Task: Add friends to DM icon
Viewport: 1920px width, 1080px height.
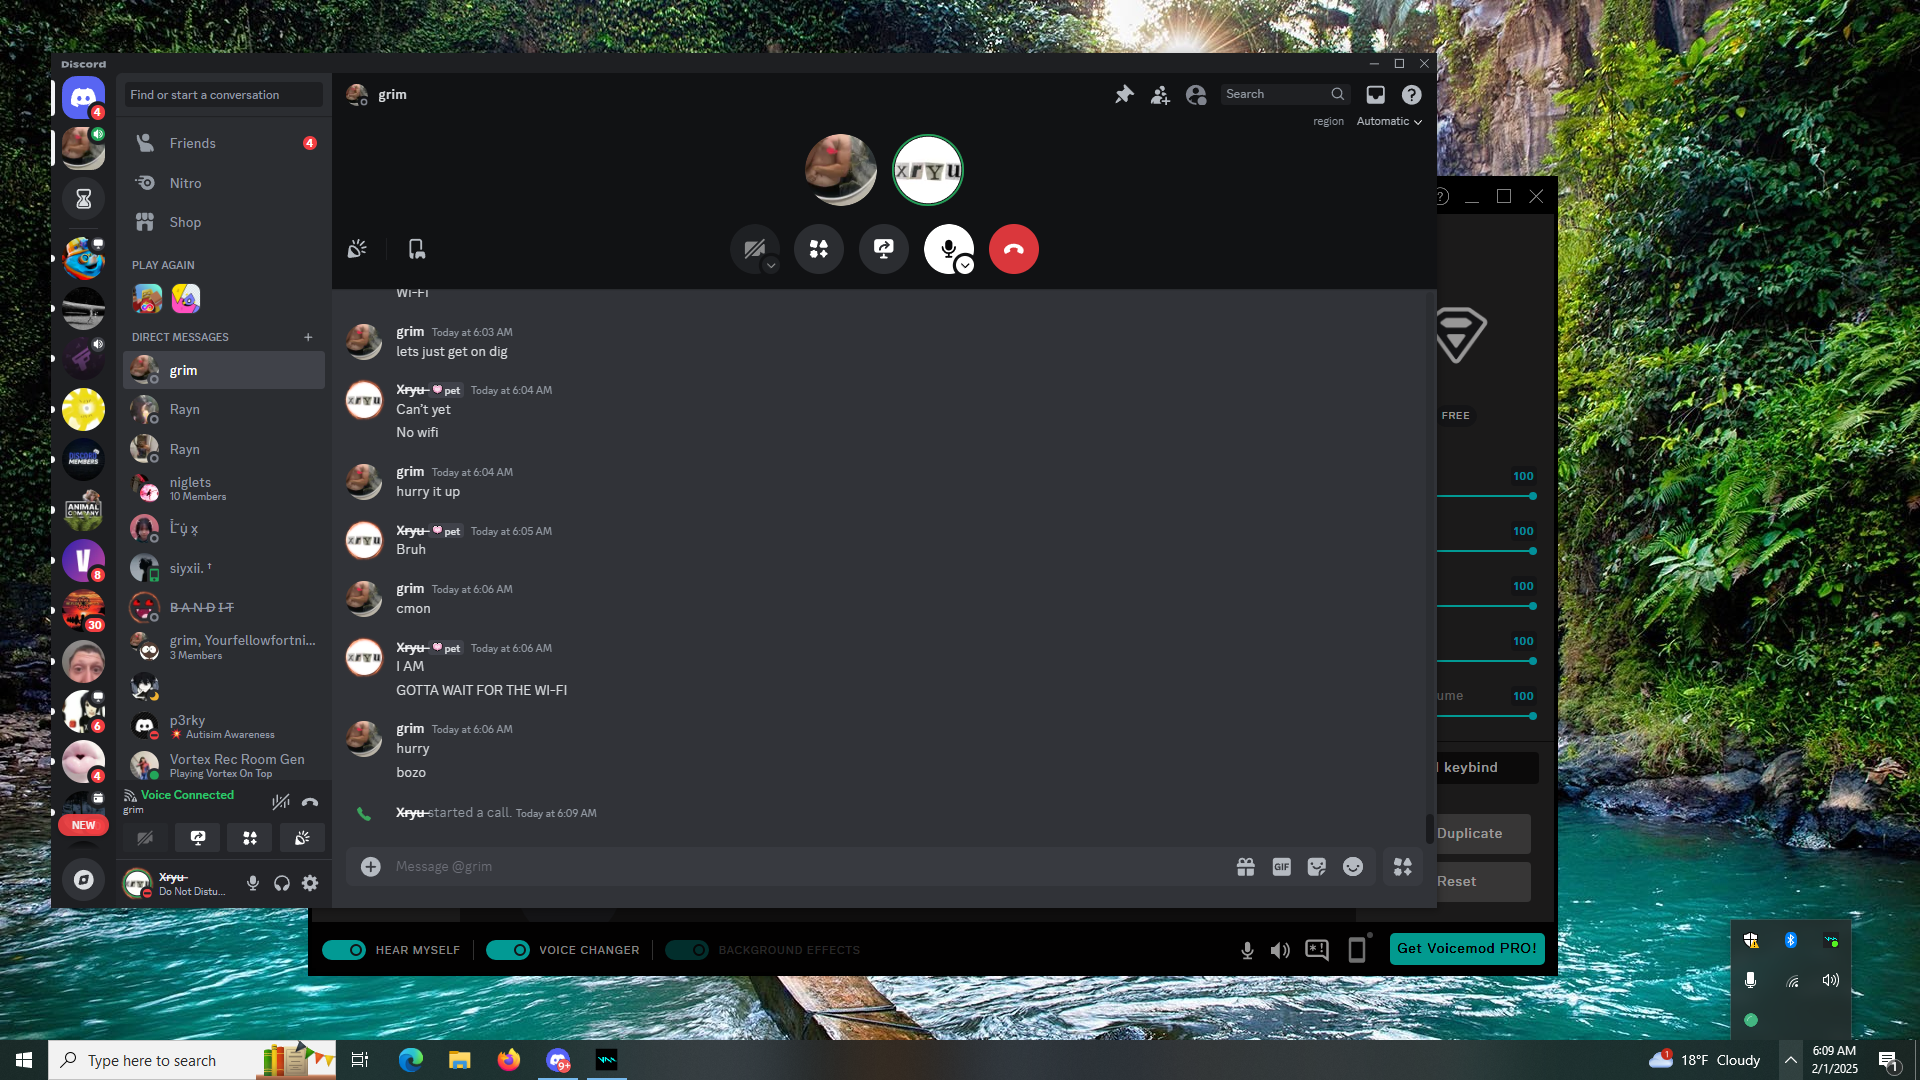Action: [x=1160, y=94]
